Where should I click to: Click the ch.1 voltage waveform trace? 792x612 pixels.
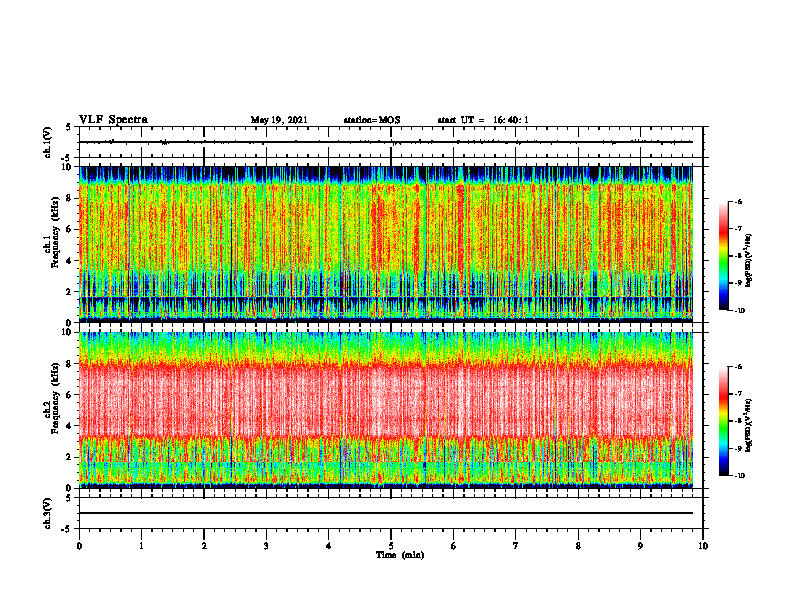(386, 142)
